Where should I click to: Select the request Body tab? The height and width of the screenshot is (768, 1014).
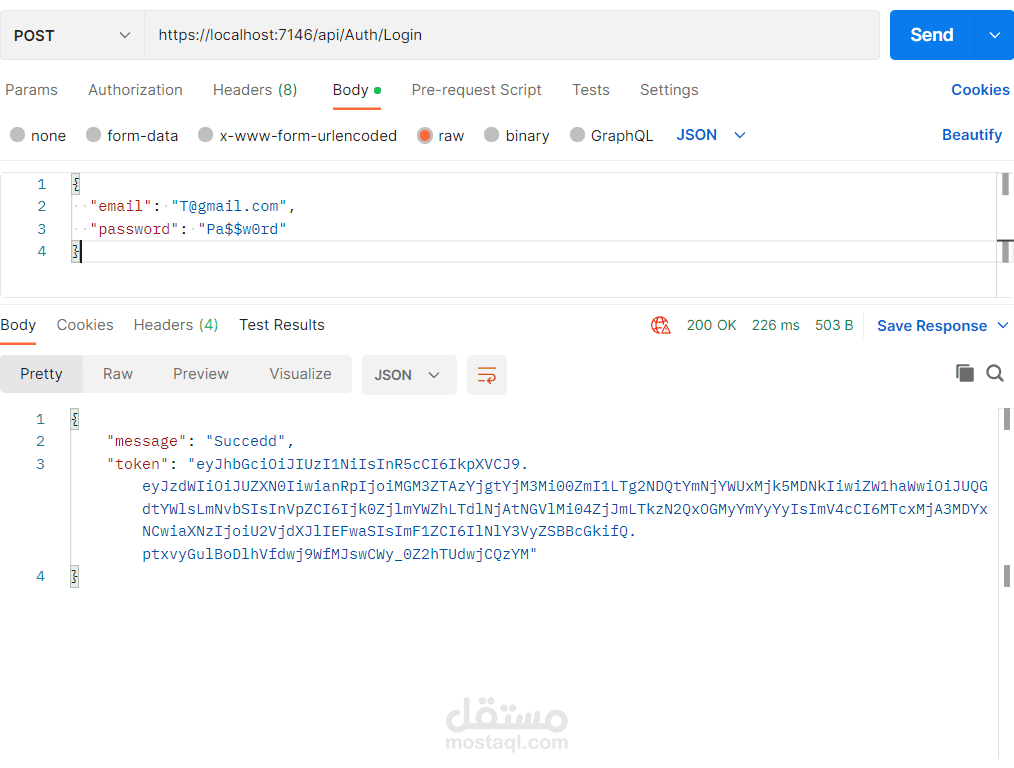356,90
